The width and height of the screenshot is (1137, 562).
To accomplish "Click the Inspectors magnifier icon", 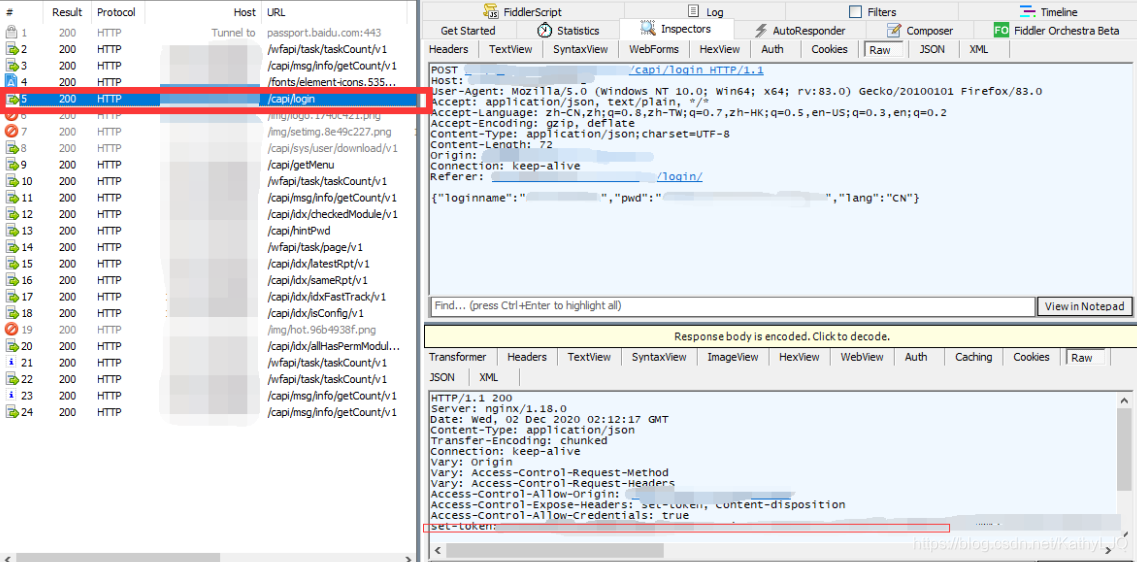I will click(648, 29).
